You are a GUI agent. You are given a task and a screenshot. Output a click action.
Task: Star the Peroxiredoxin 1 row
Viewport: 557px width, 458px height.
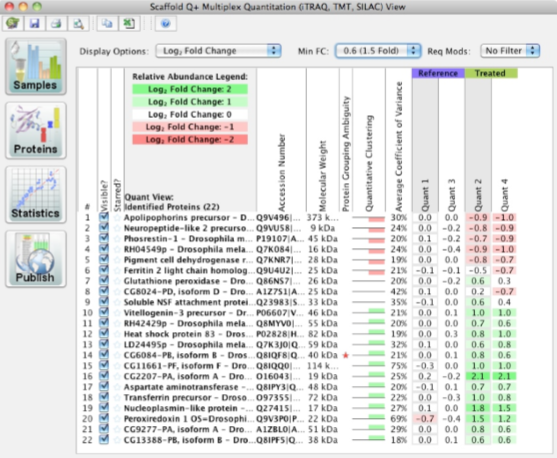click(x=117, y=419)
